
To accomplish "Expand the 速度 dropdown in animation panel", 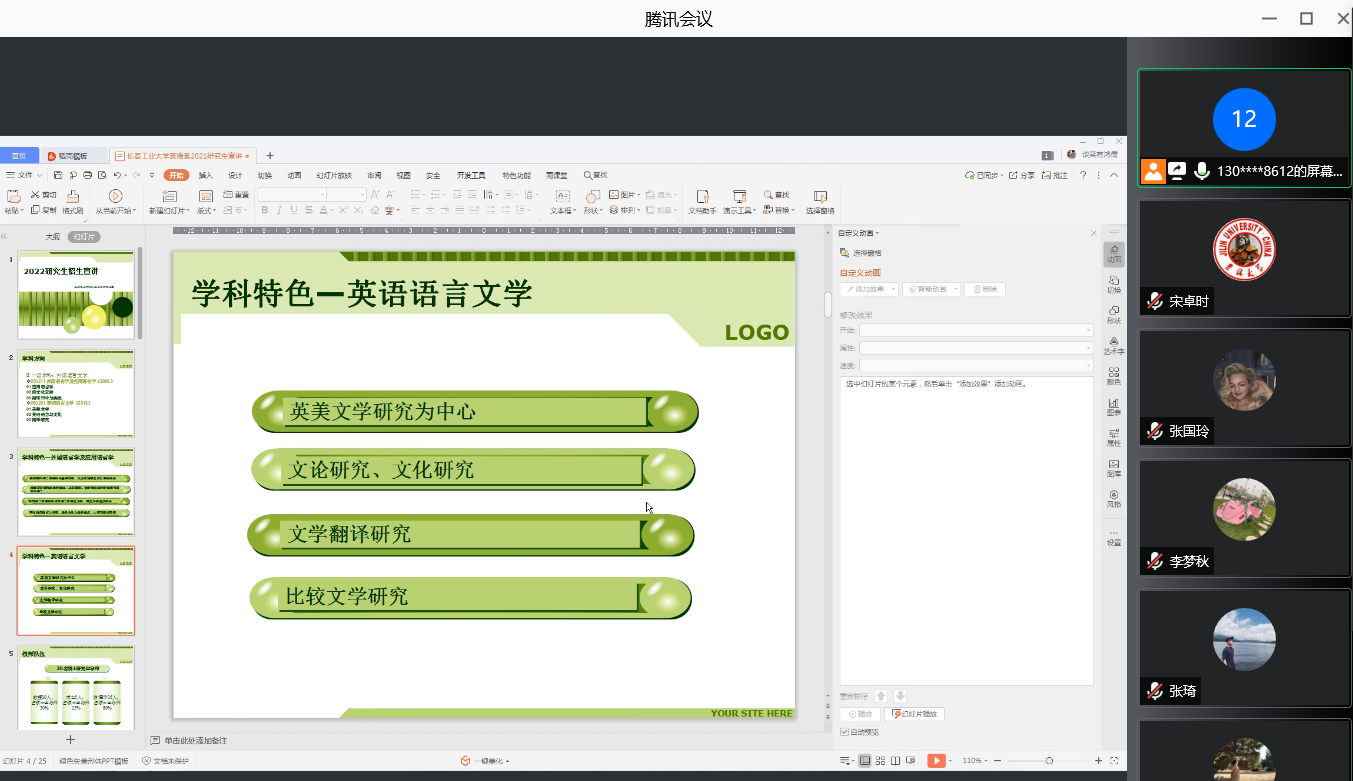I will click(x=976, y=366).
